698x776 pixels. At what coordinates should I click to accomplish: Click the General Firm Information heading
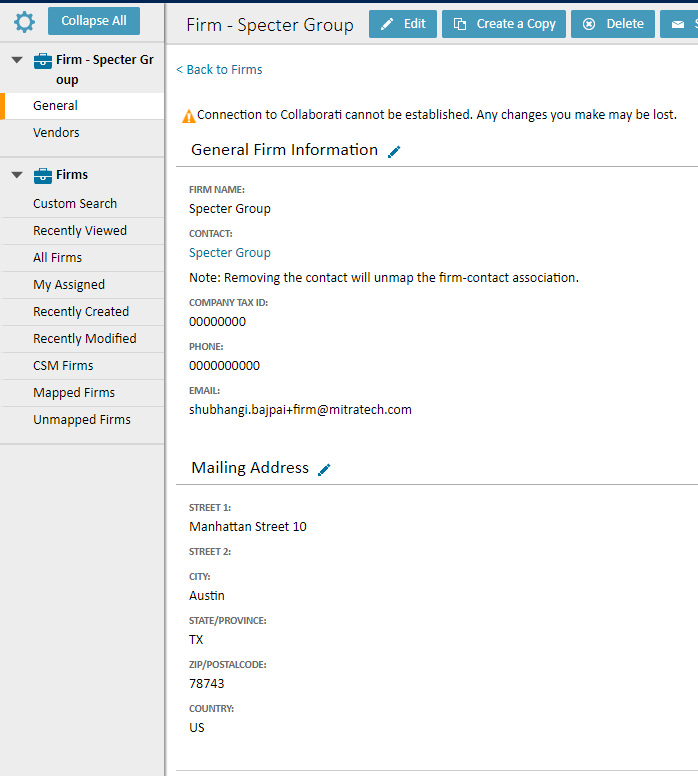(284, 150)
